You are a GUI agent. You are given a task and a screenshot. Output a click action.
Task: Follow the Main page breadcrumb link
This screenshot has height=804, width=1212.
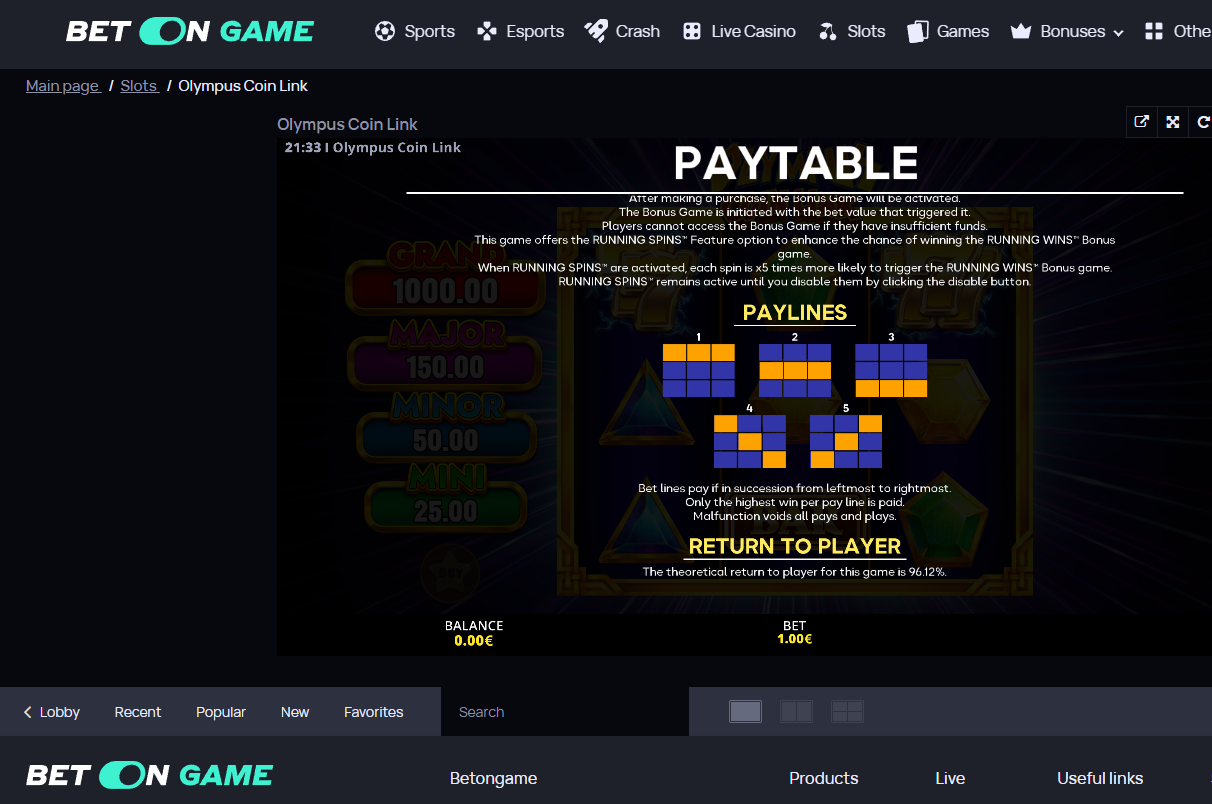click(x=62, y=86)
